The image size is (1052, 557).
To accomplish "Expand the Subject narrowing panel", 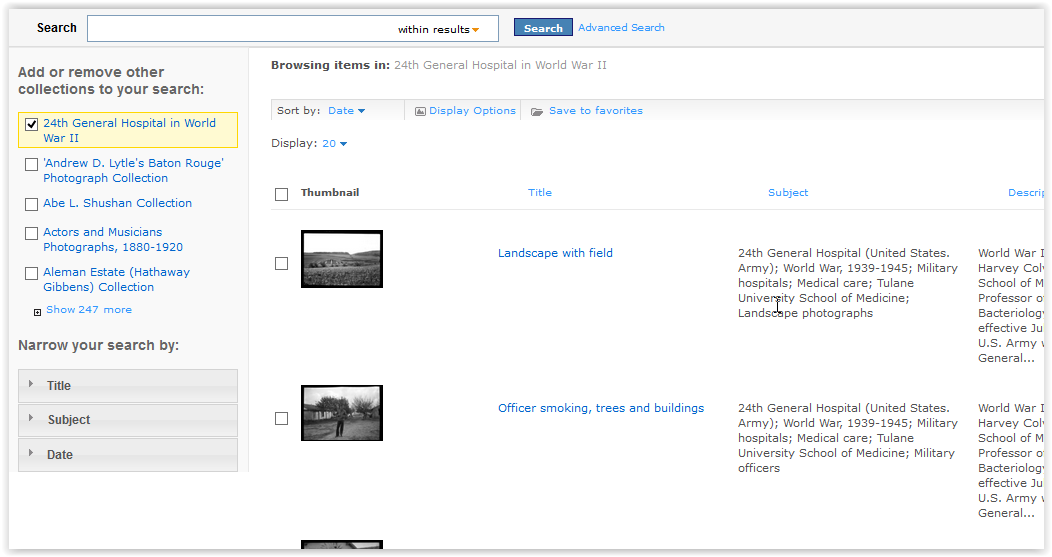I will point(127,420).
